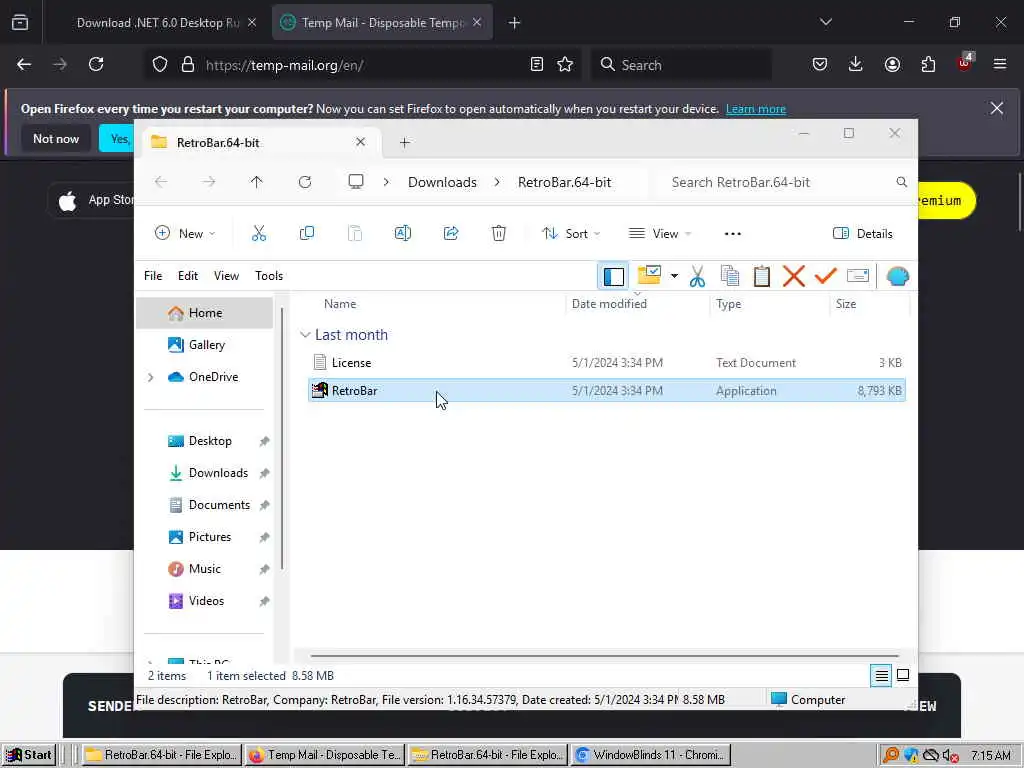Open the File menu
Viewport: 1024px width, 768px height.
(x=153, y=276)
